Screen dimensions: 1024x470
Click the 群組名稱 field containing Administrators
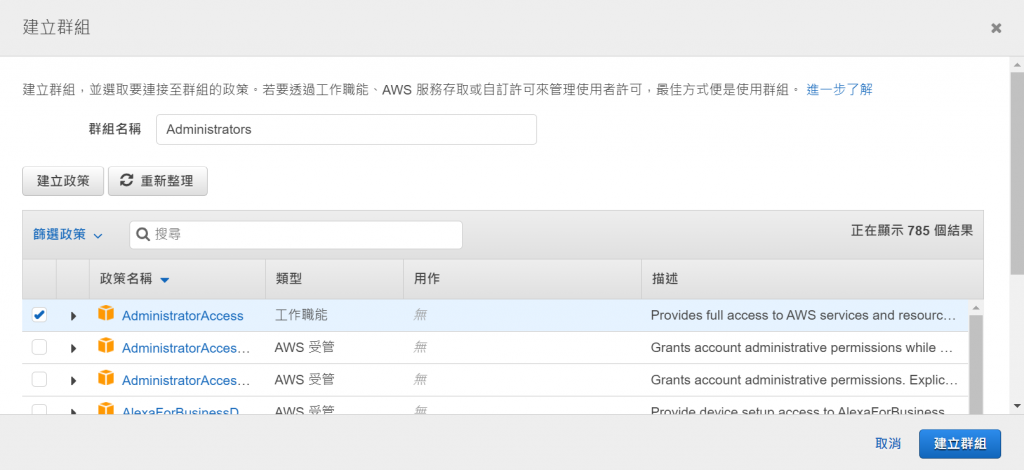(x=346, y=129)
